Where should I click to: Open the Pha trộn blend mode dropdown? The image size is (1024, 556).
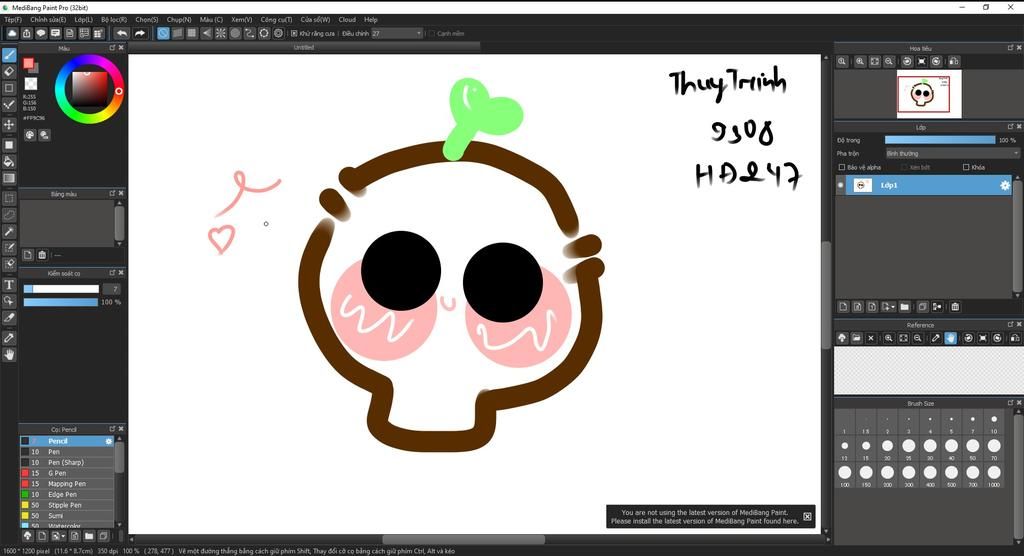[952, 154]
